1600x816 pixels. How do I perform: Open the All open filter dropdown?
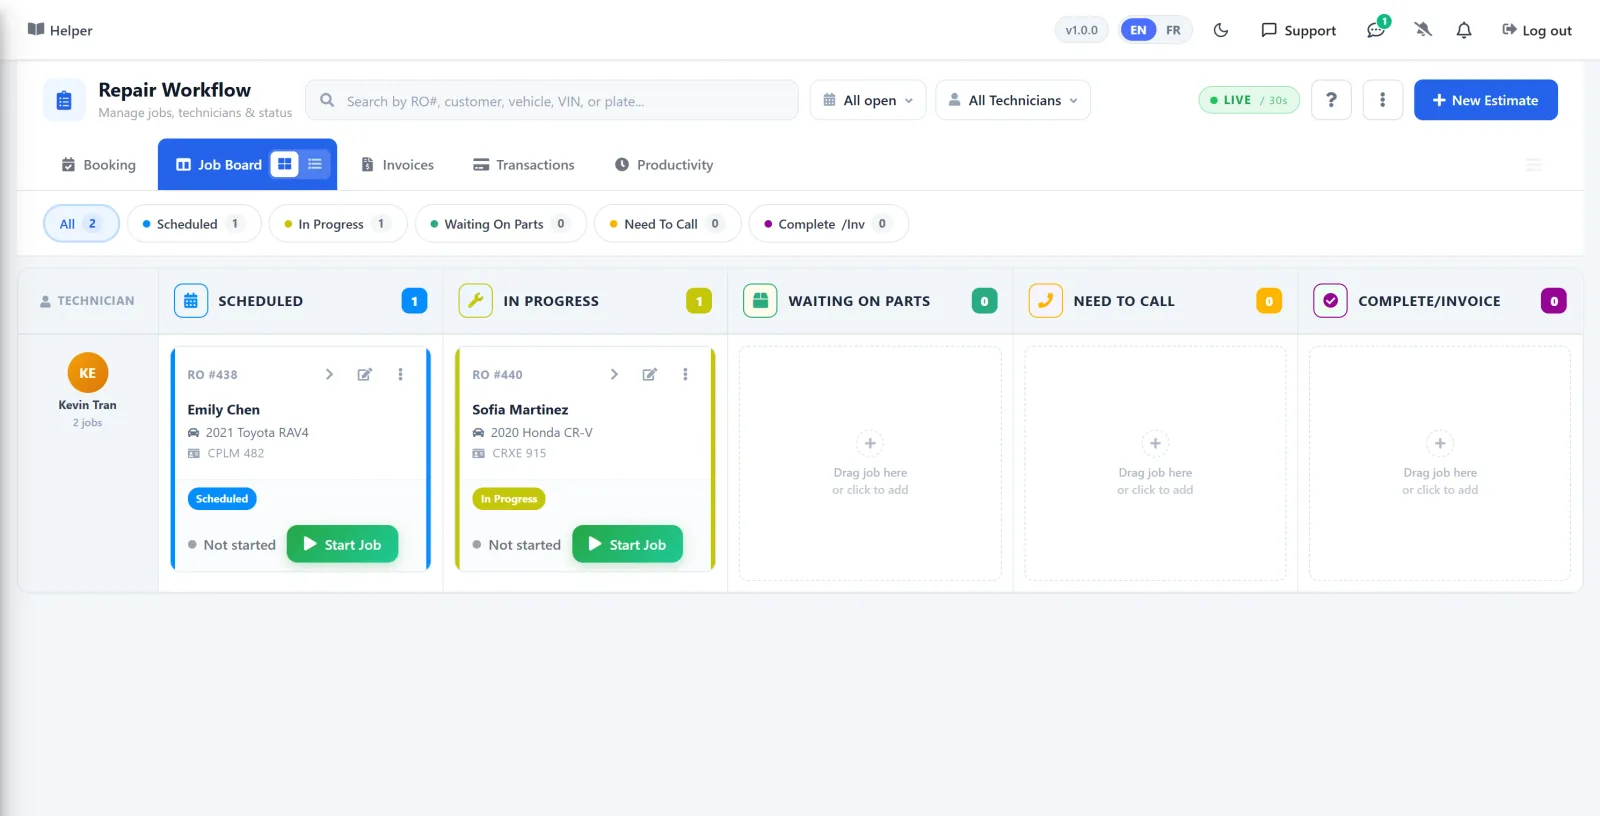(868, 100)
